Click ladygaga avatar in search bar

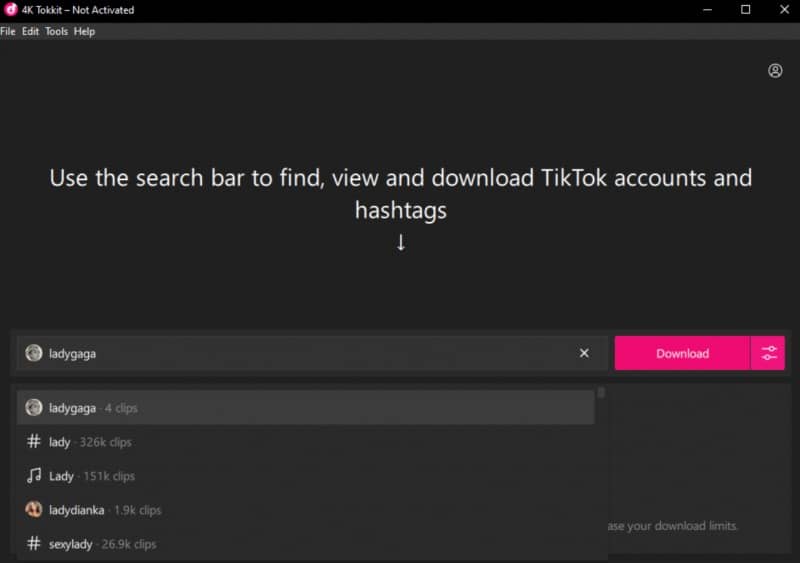click(34, 353)
